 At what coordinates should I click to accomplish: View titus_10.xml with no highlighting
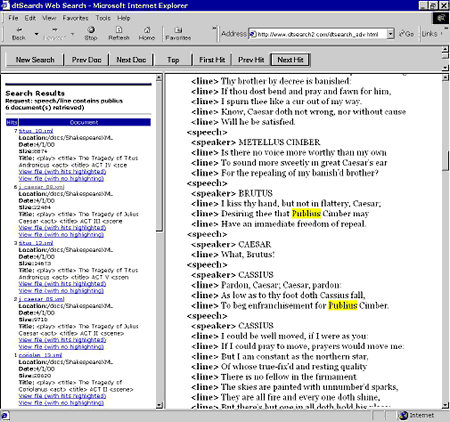(x=61, y=179)
